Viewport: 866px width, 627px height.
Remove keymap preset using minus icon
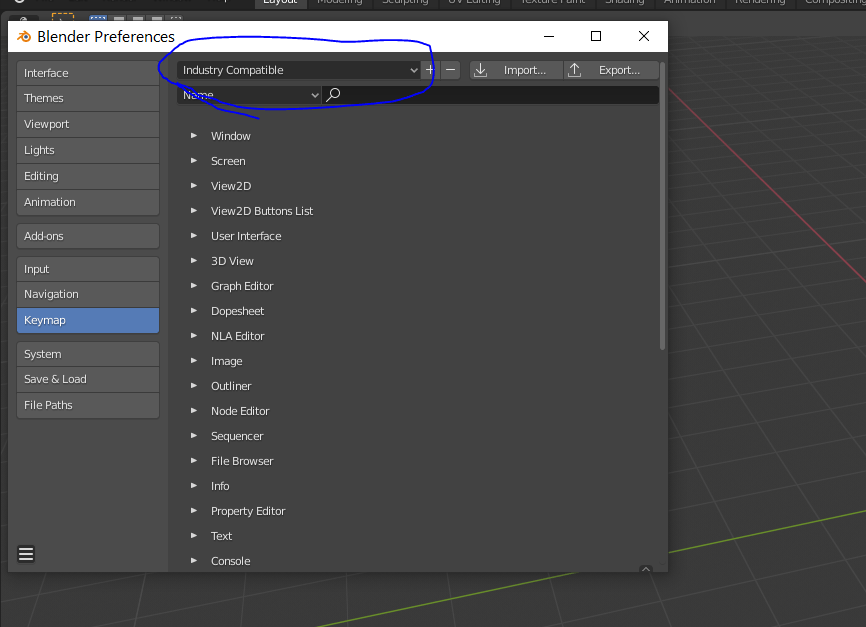click(x=450, y=70)
